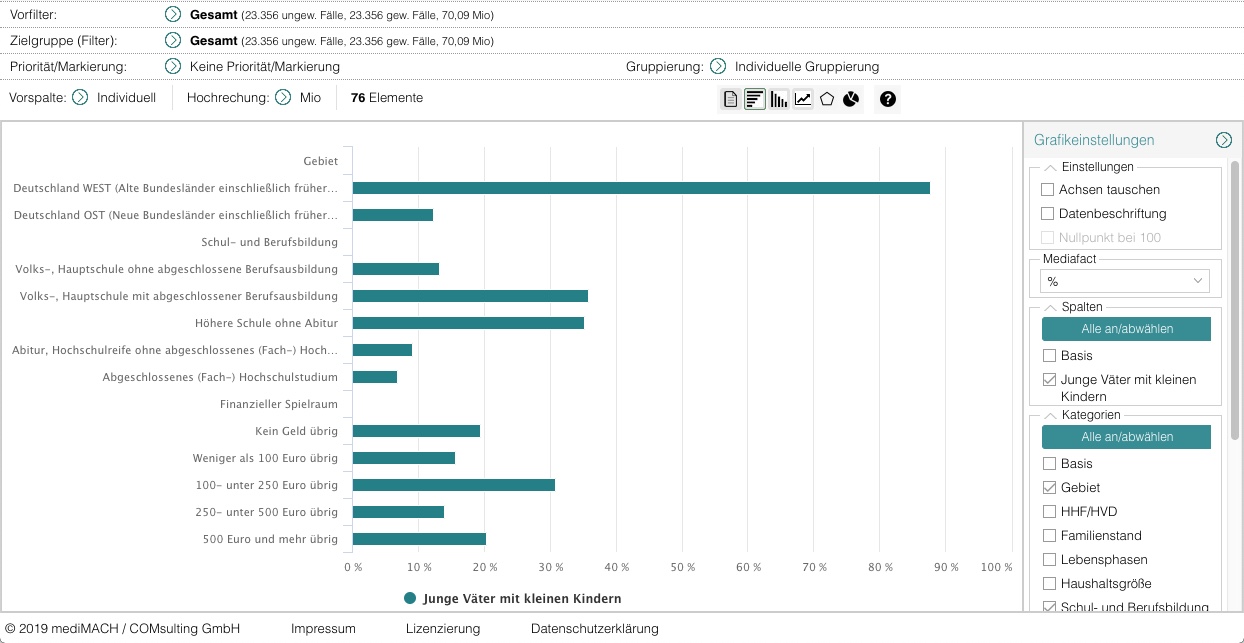Open the Priorität/Markierung selector arrow
This screenshot has width=1244, height=643.
pos(173,66)
